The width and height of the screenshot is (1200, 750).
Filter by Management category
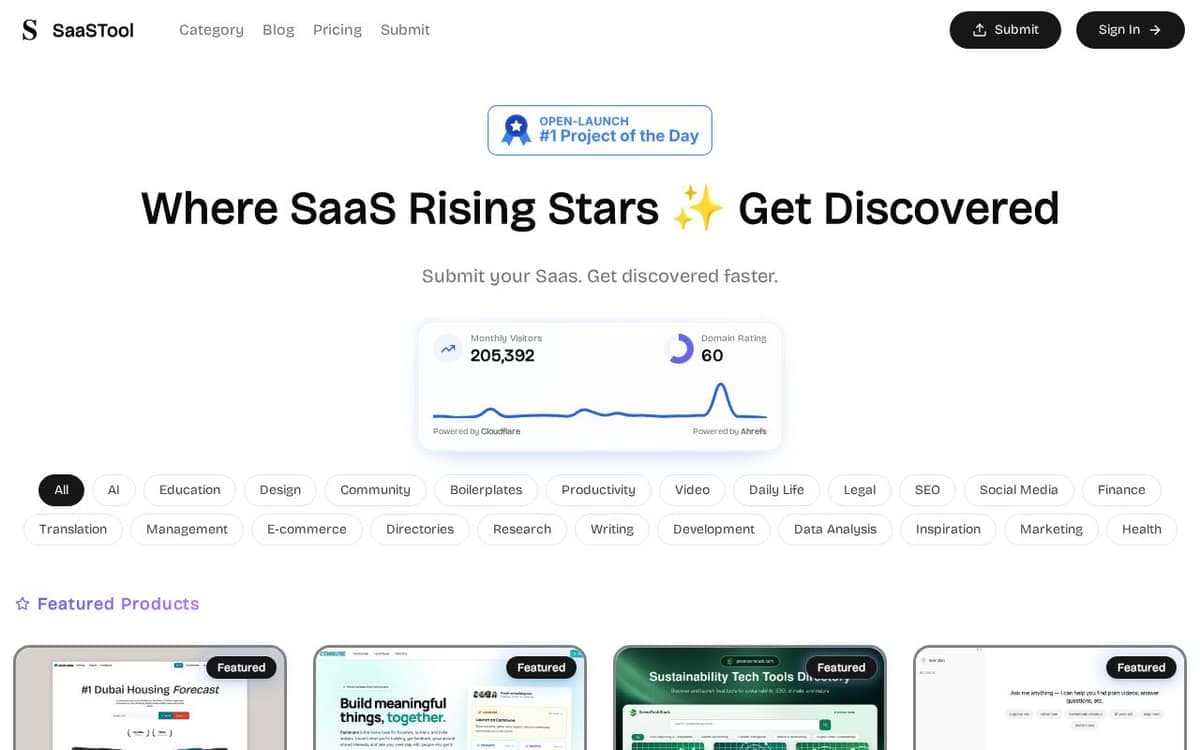tap(187, 529)
